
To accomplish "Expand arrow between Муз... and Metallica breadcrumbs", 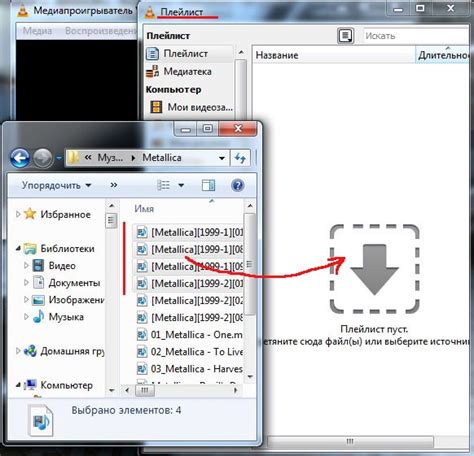I will (x=133, y=158).
